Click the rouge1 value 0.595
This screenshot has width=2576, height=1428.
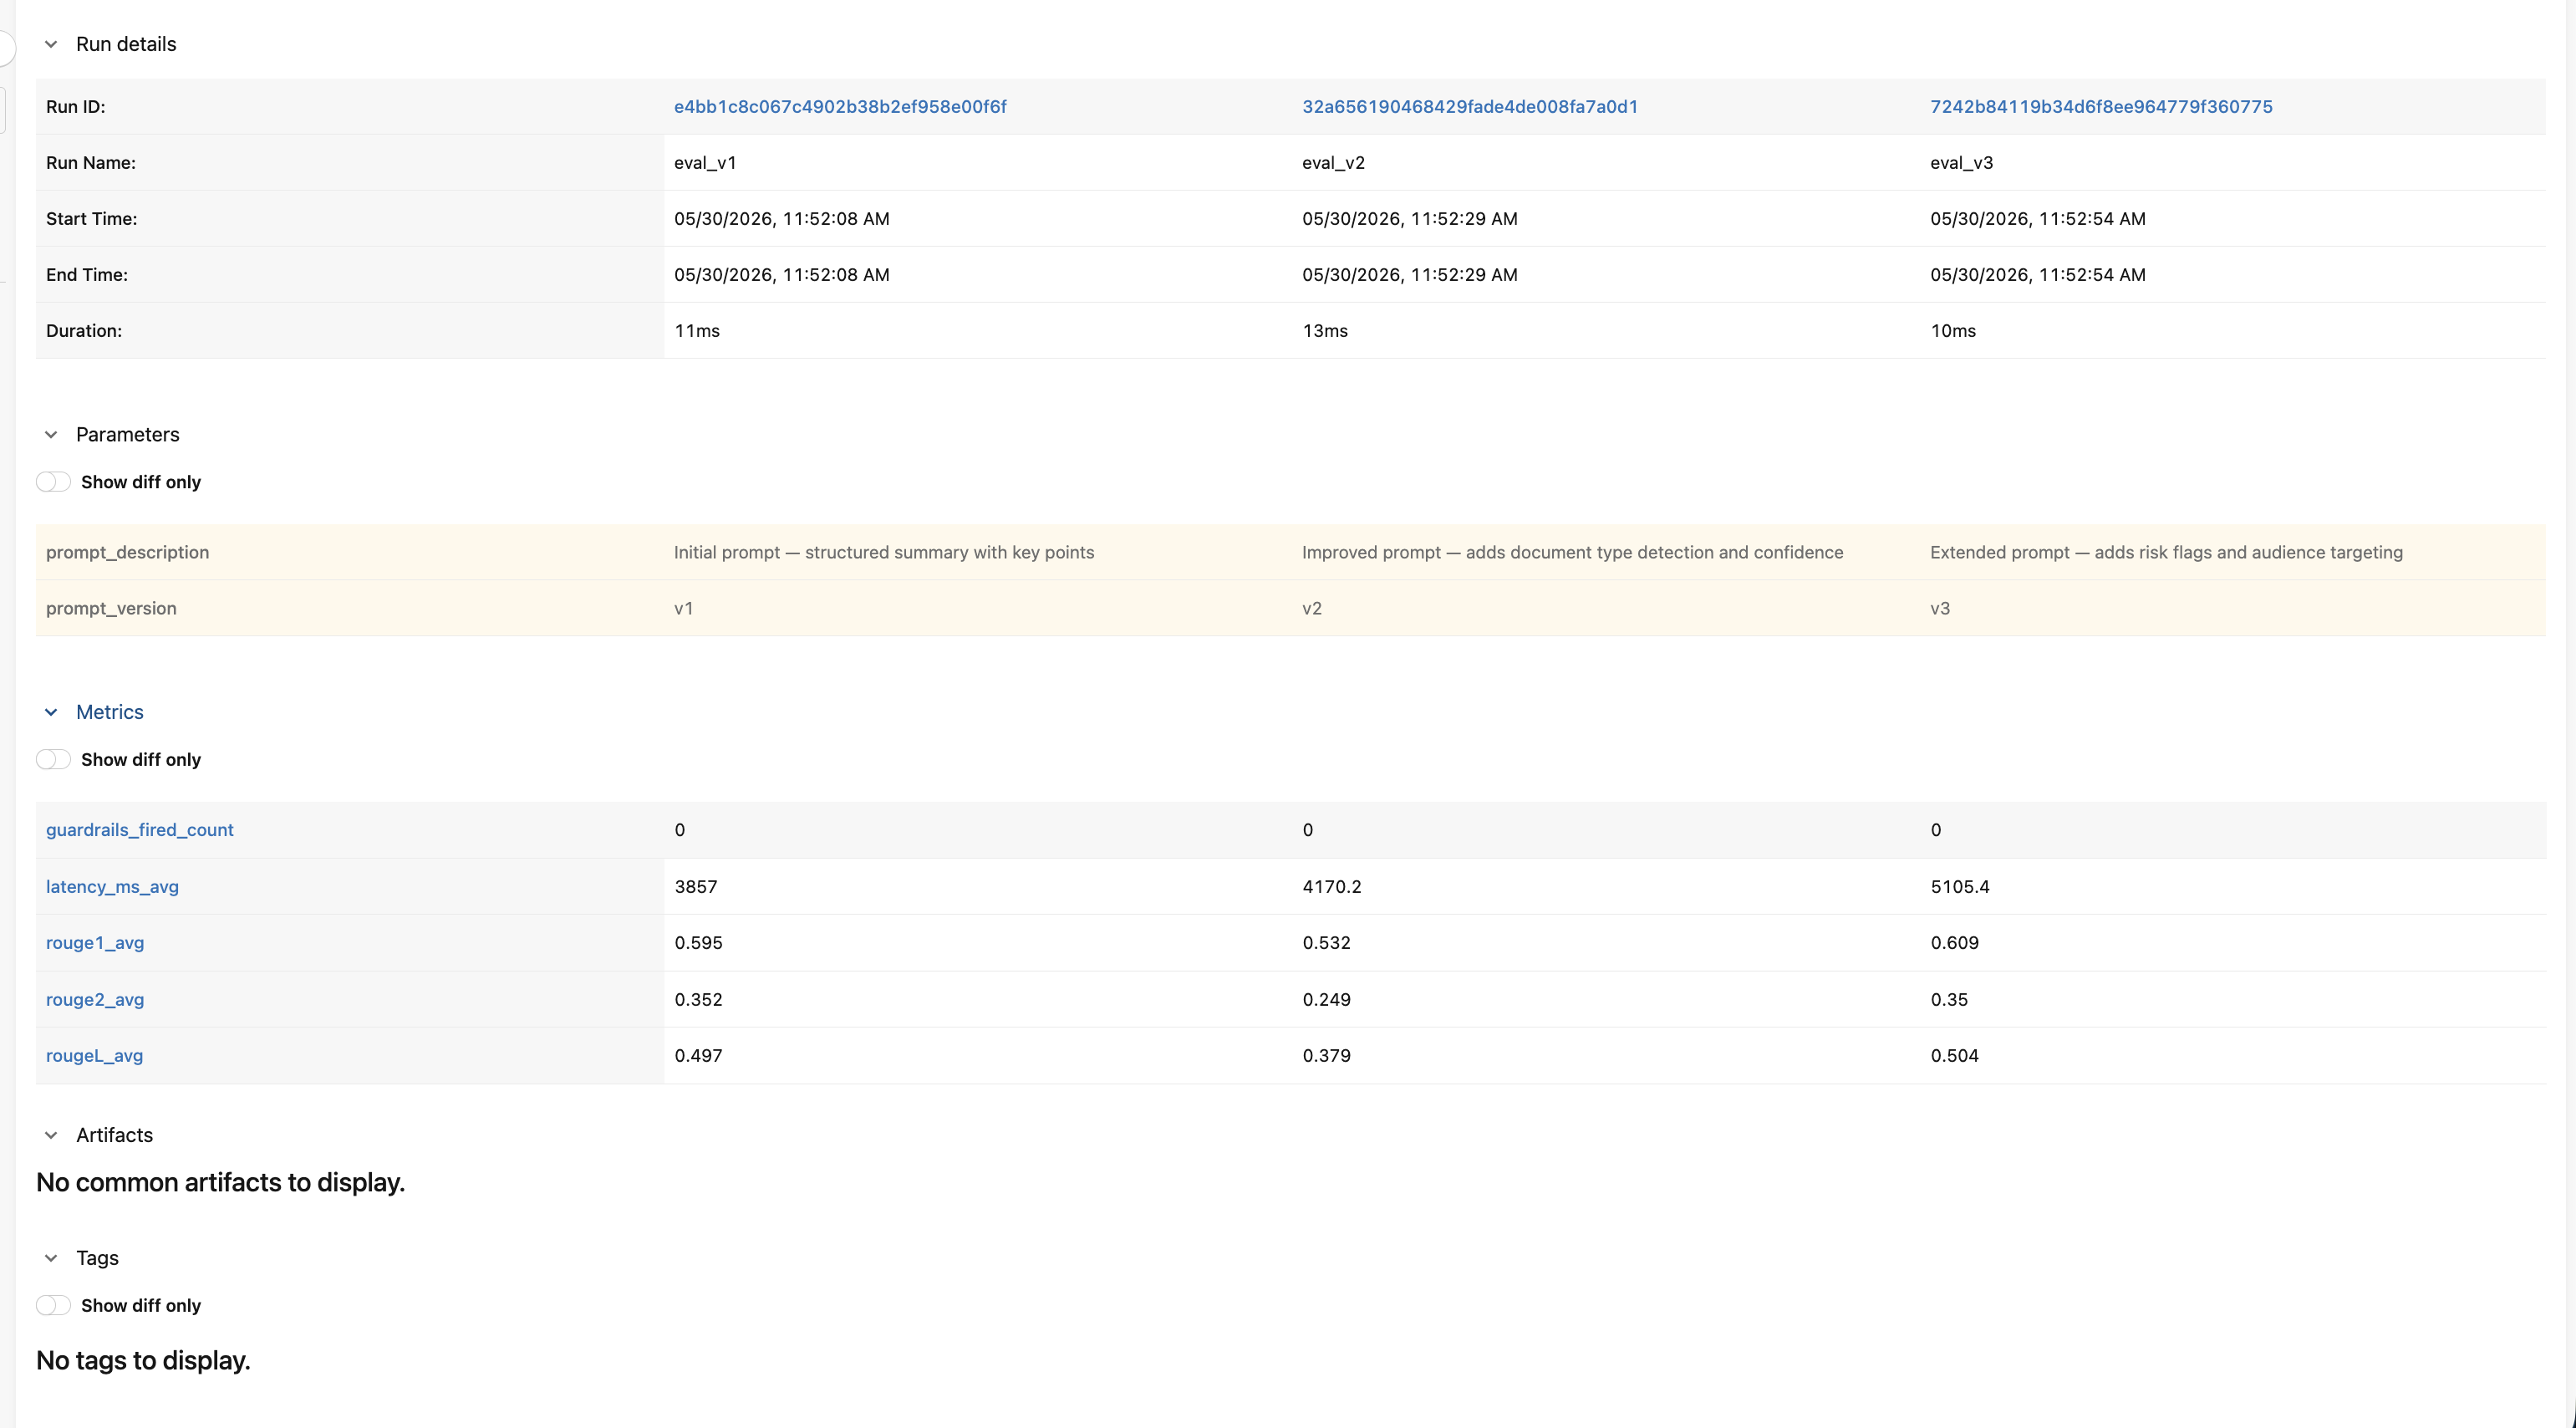pyautogui.click(x=699, y=943)
